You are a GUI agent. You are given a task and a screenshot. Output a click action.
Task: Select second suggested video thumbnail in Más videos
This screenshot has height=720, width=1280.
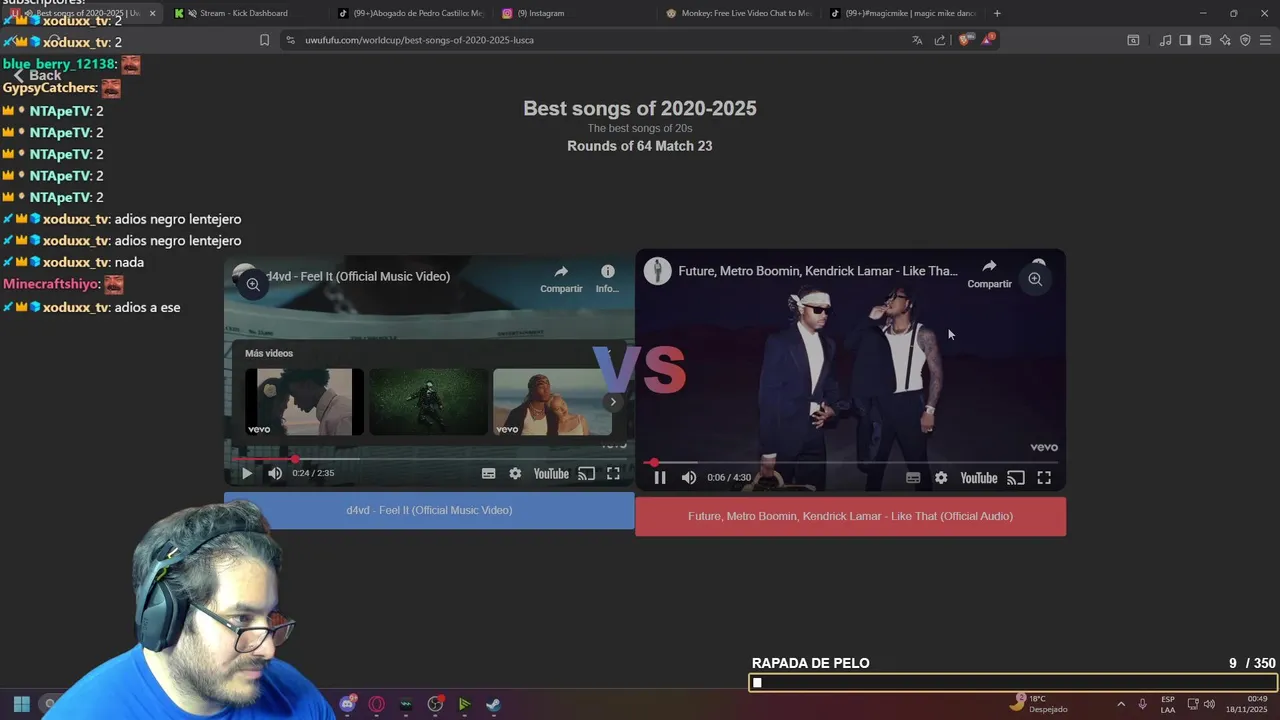(428, 402)
